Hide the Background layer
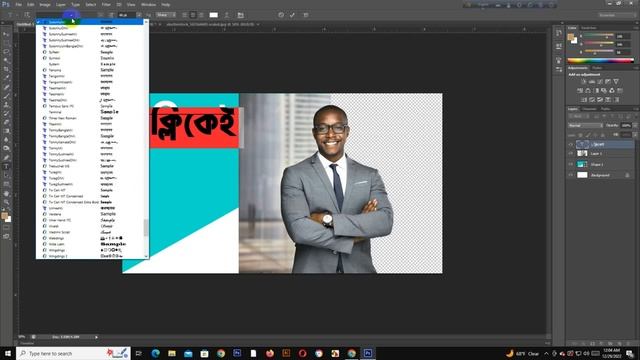 click(571, 175)
